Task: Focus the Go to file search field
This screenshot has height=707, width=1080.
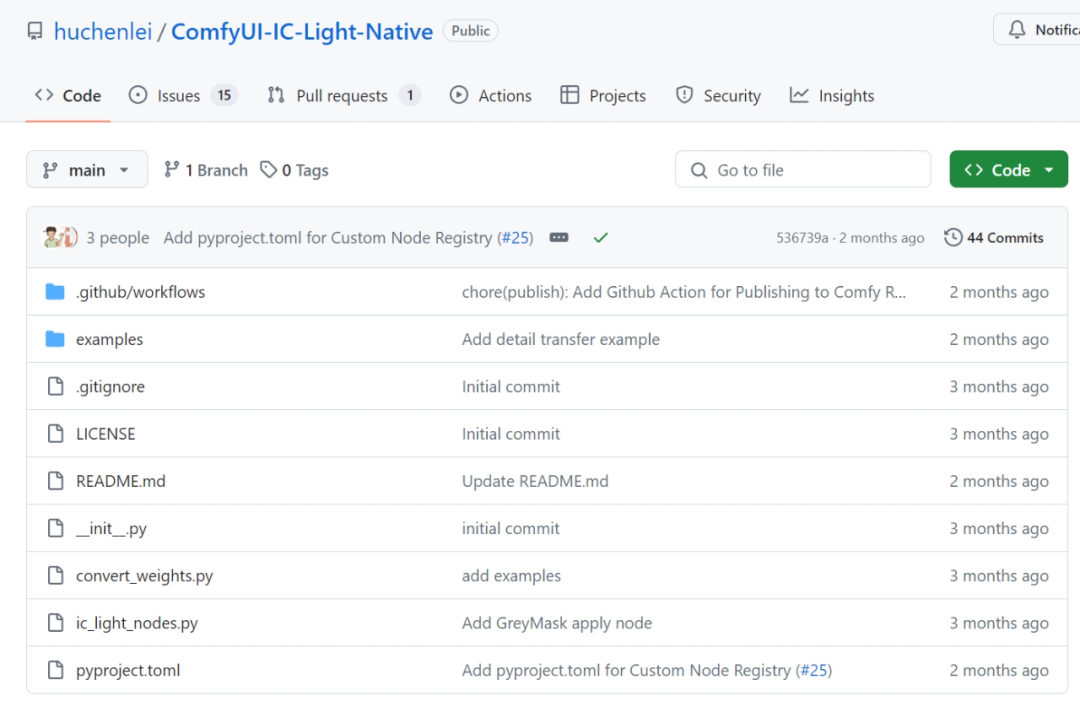Action: [x=803, y=170]
